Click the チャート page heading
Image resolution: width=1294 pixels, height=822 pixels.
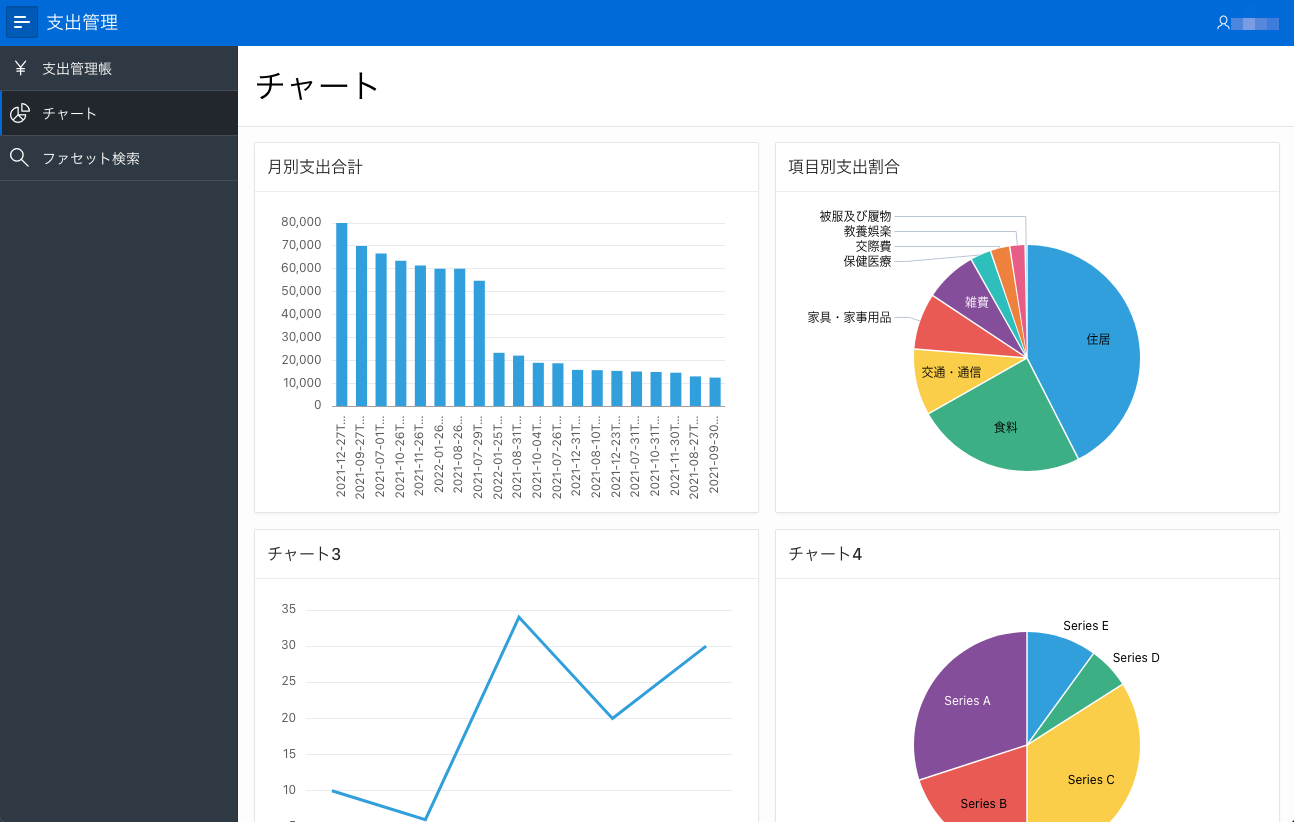click(317, 86)
